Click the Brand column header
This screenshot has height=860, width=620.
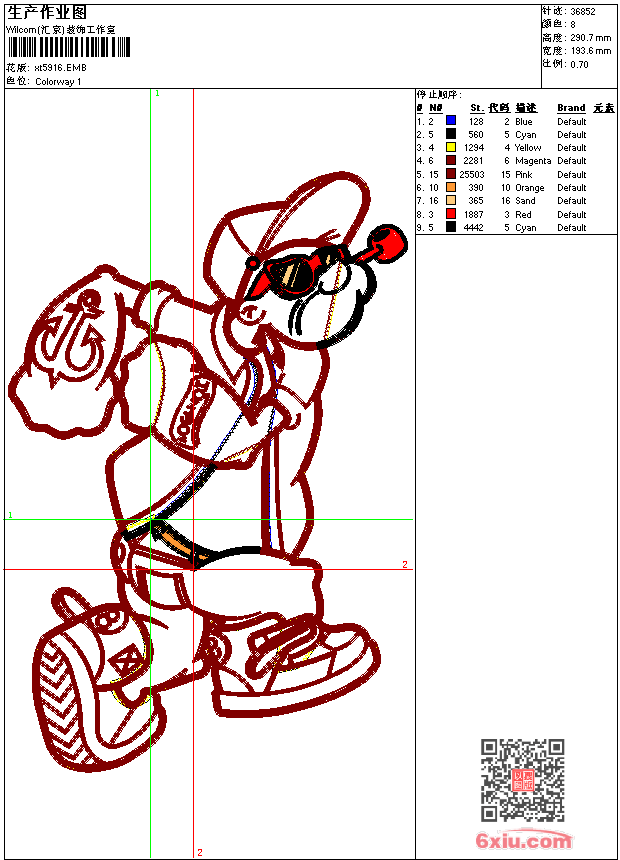point(571,108)
